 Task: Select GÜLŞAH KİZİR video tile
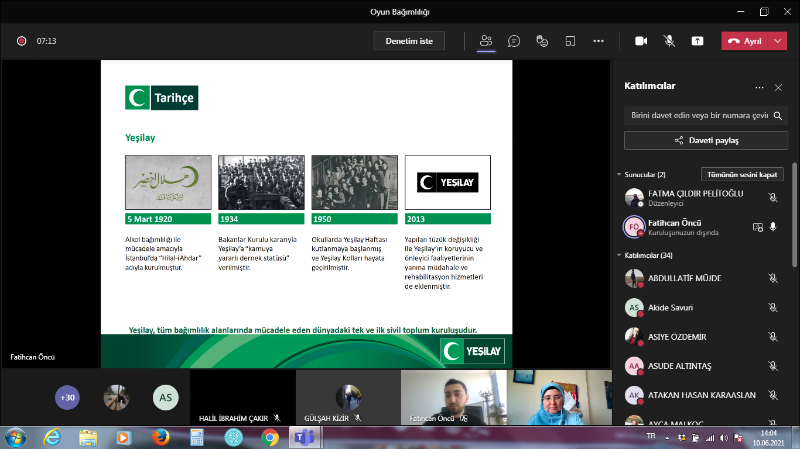click(x=348, y=397)
